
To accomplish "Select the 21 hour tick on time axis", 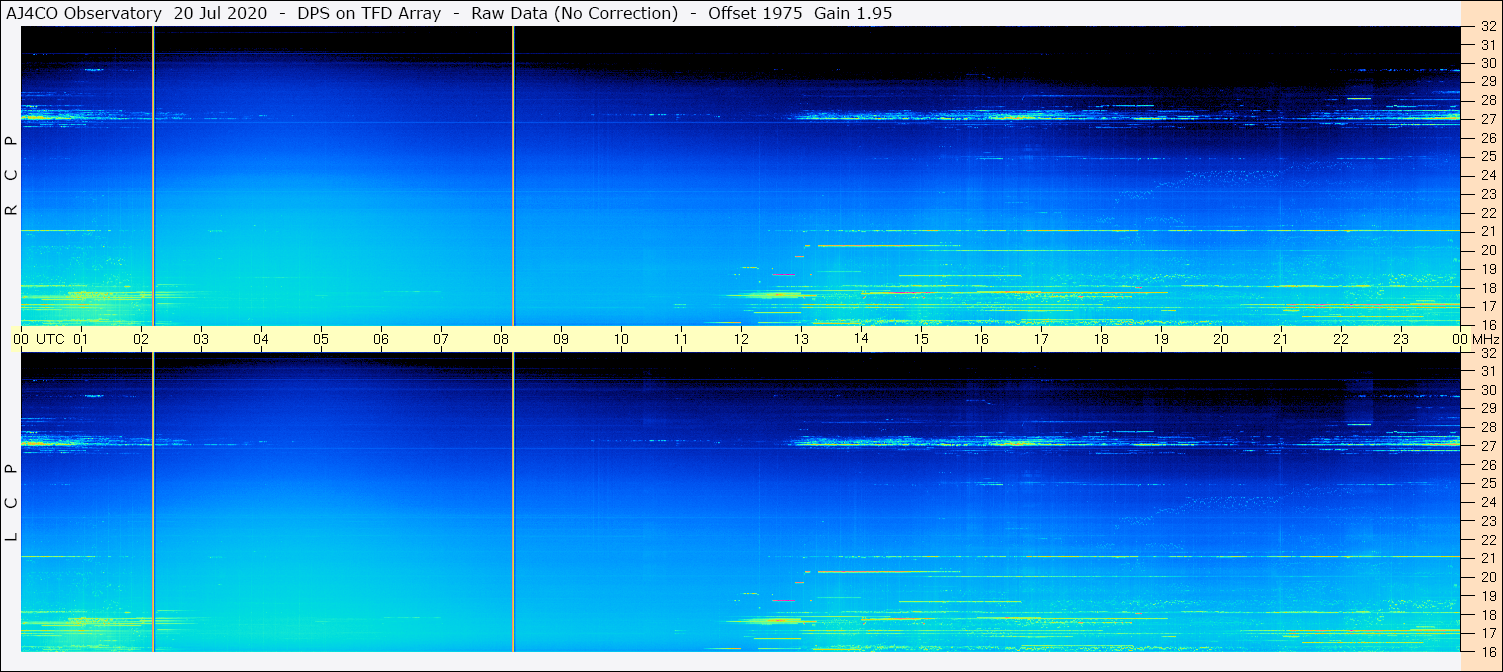I will pos(1281,340).
